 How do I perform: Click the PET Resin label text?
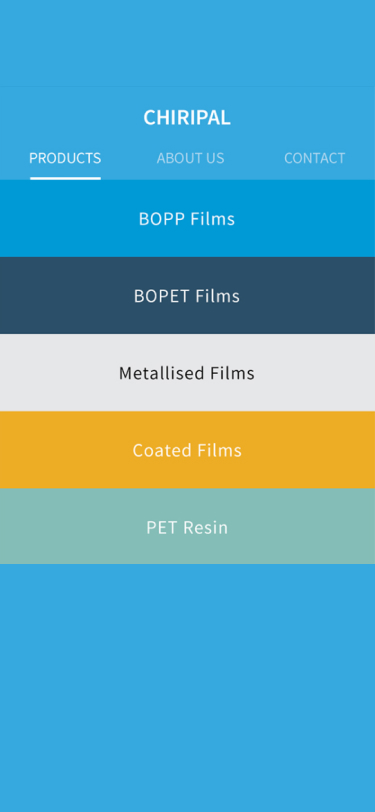pyautogui.click(x=187, y=528)
